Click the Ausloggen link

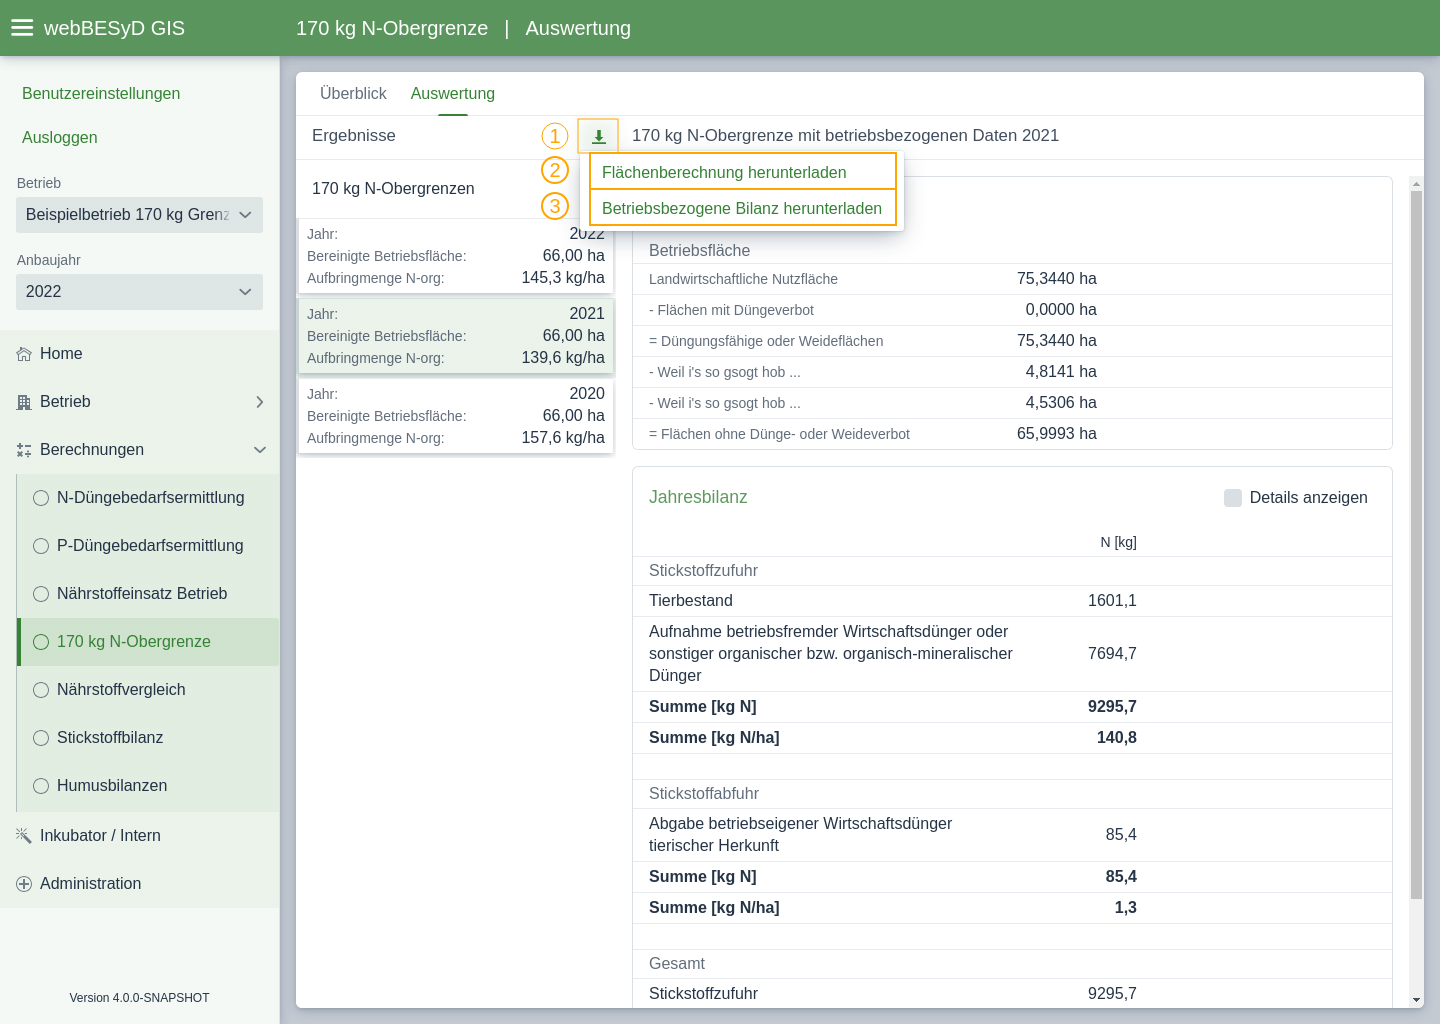pos(60,137)
